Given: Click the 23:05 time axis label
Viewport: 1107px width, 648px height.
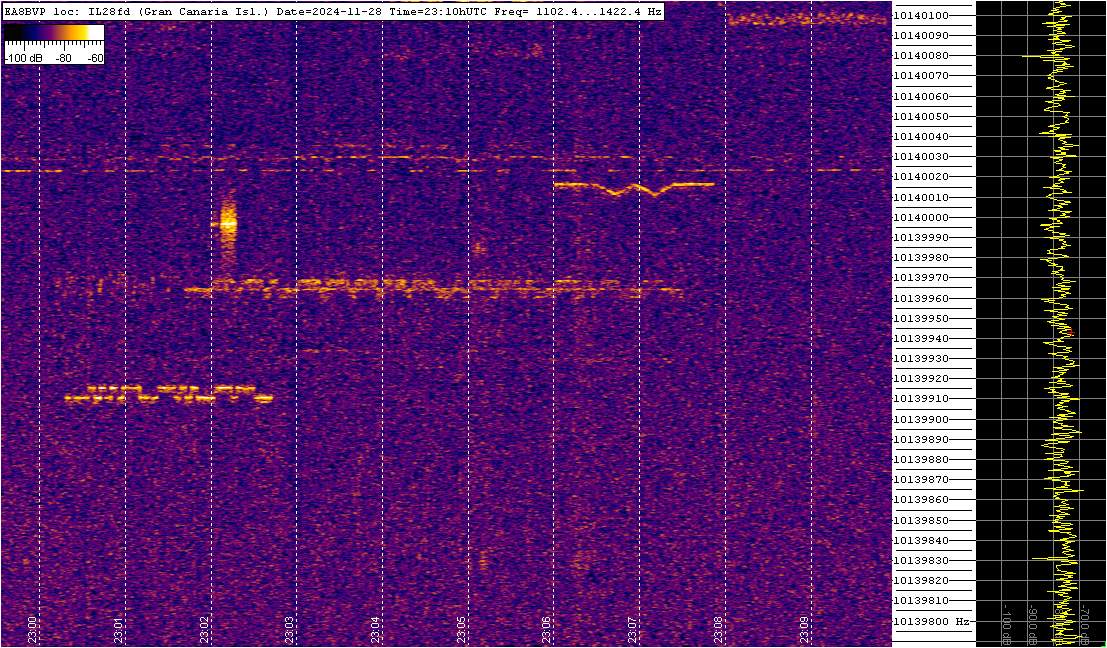Looking at the screenshot, I should 461,630.
